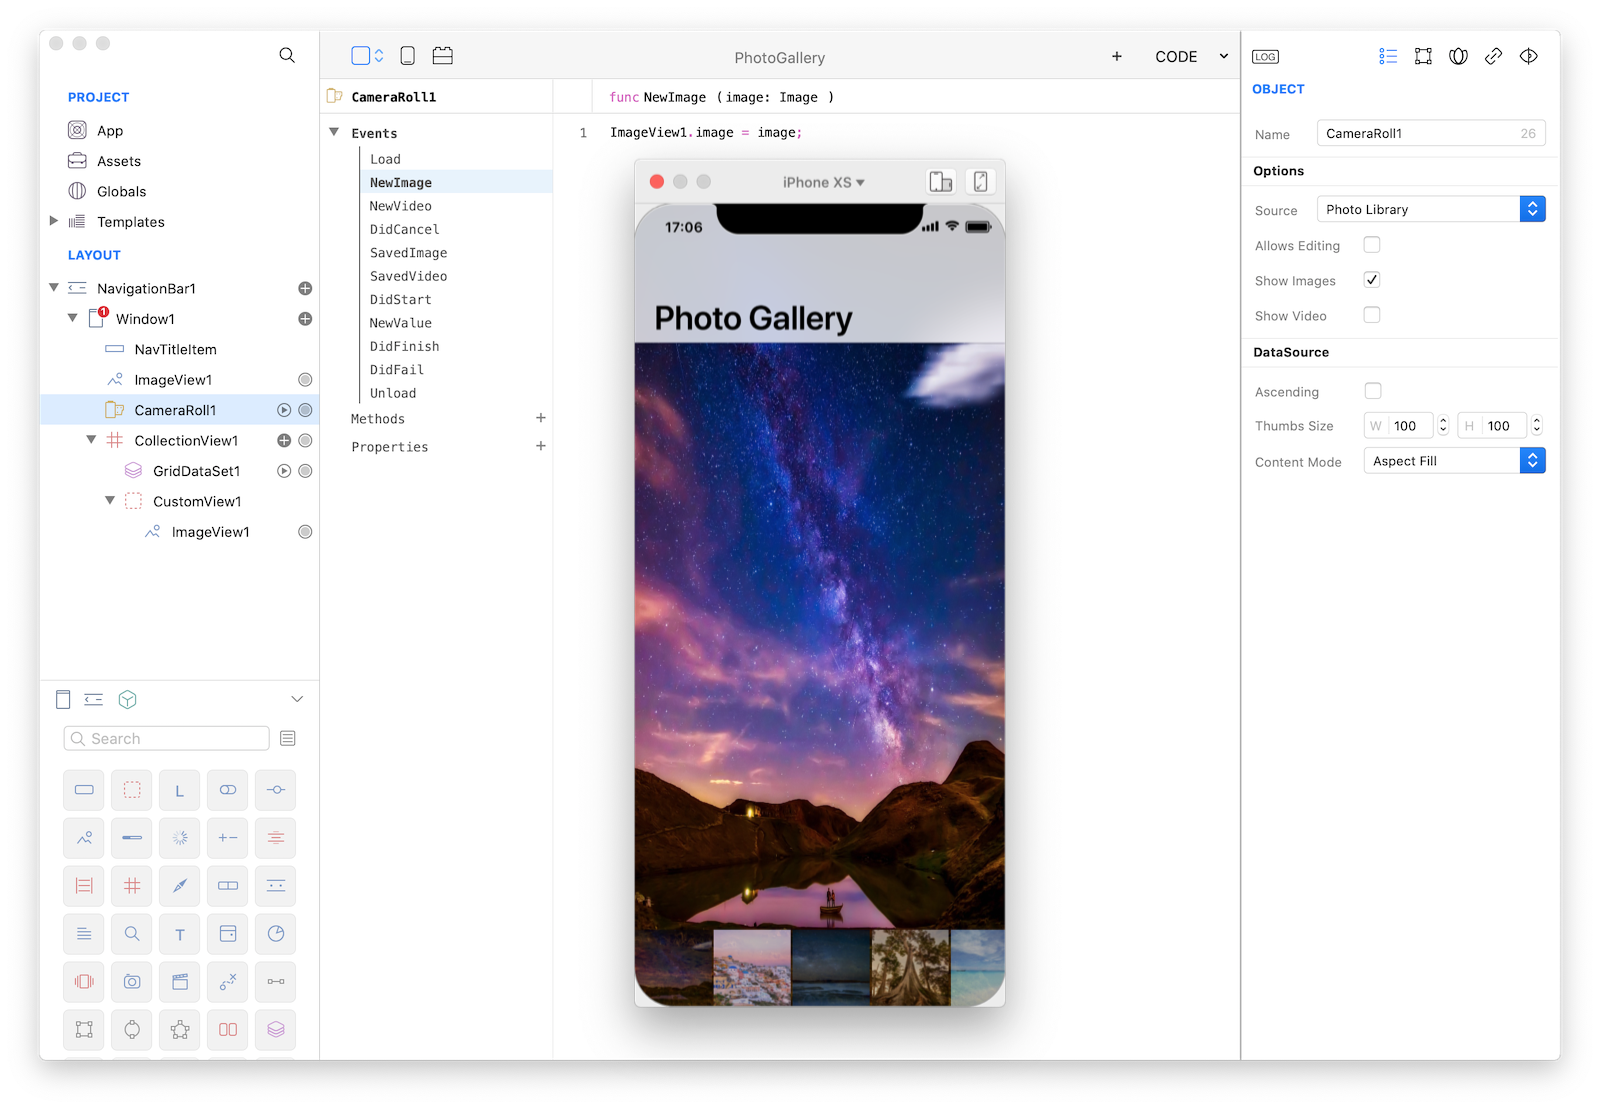Pick the TextField T component
This screenshot has height=1109, width=1600.
180,935
